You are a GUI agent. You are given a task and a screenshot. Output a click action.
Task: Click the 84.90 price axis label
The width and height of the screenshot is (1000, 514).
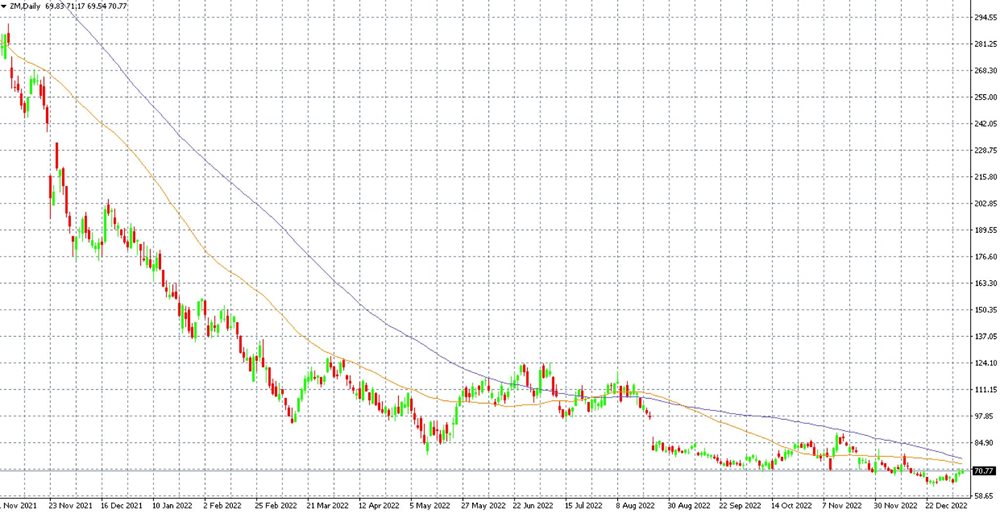click(x=984, y=443)
